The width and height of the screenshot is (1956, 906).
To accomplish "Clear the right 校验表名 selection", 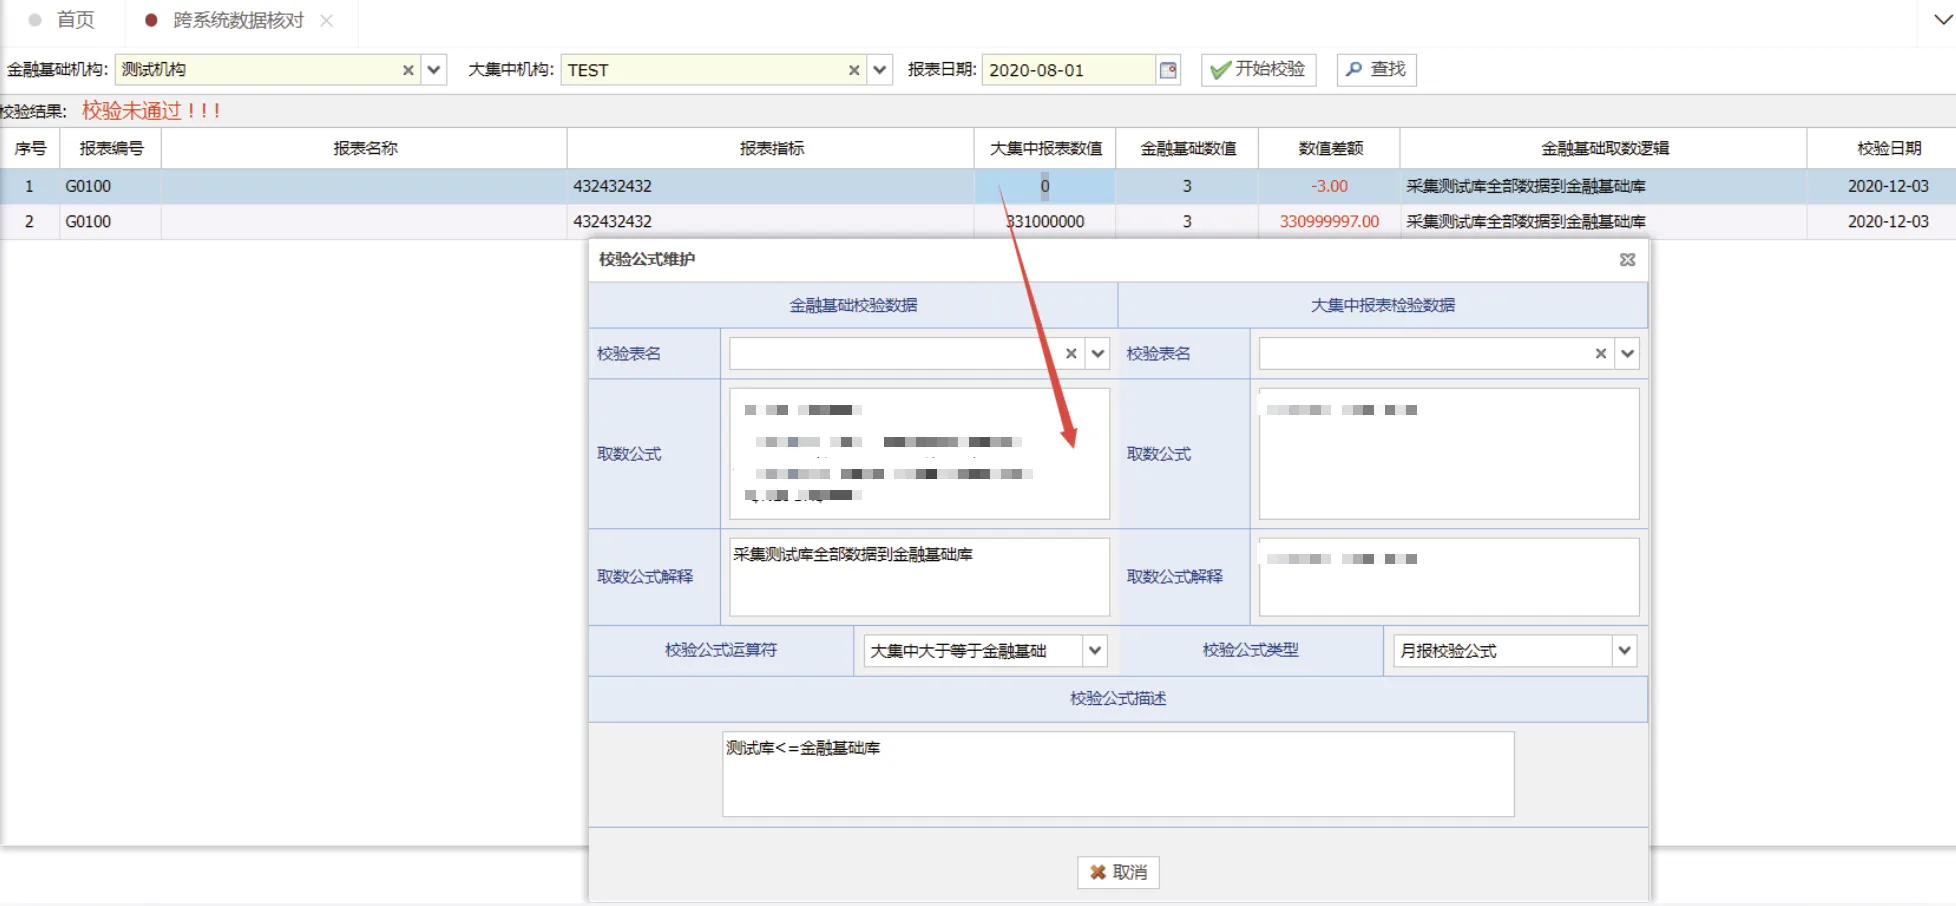I will pos(1600,354).
